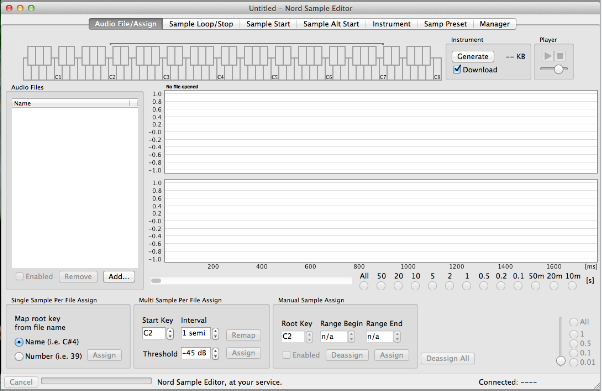Image resolution: width=602 pixels, height=391 pixels.
Task: Click Assign in Single Sample Per File
Action: (104, 355)
